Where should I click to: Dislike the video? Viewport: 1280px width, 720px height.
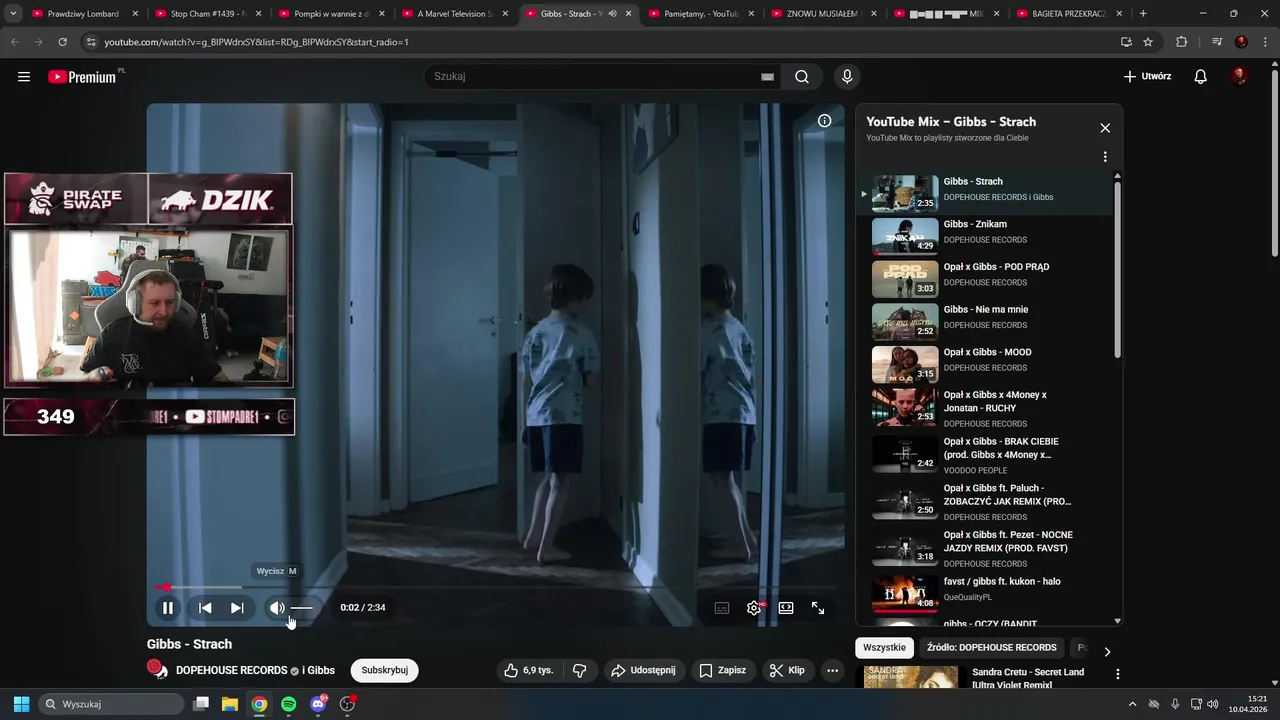[x=579, y=670]
